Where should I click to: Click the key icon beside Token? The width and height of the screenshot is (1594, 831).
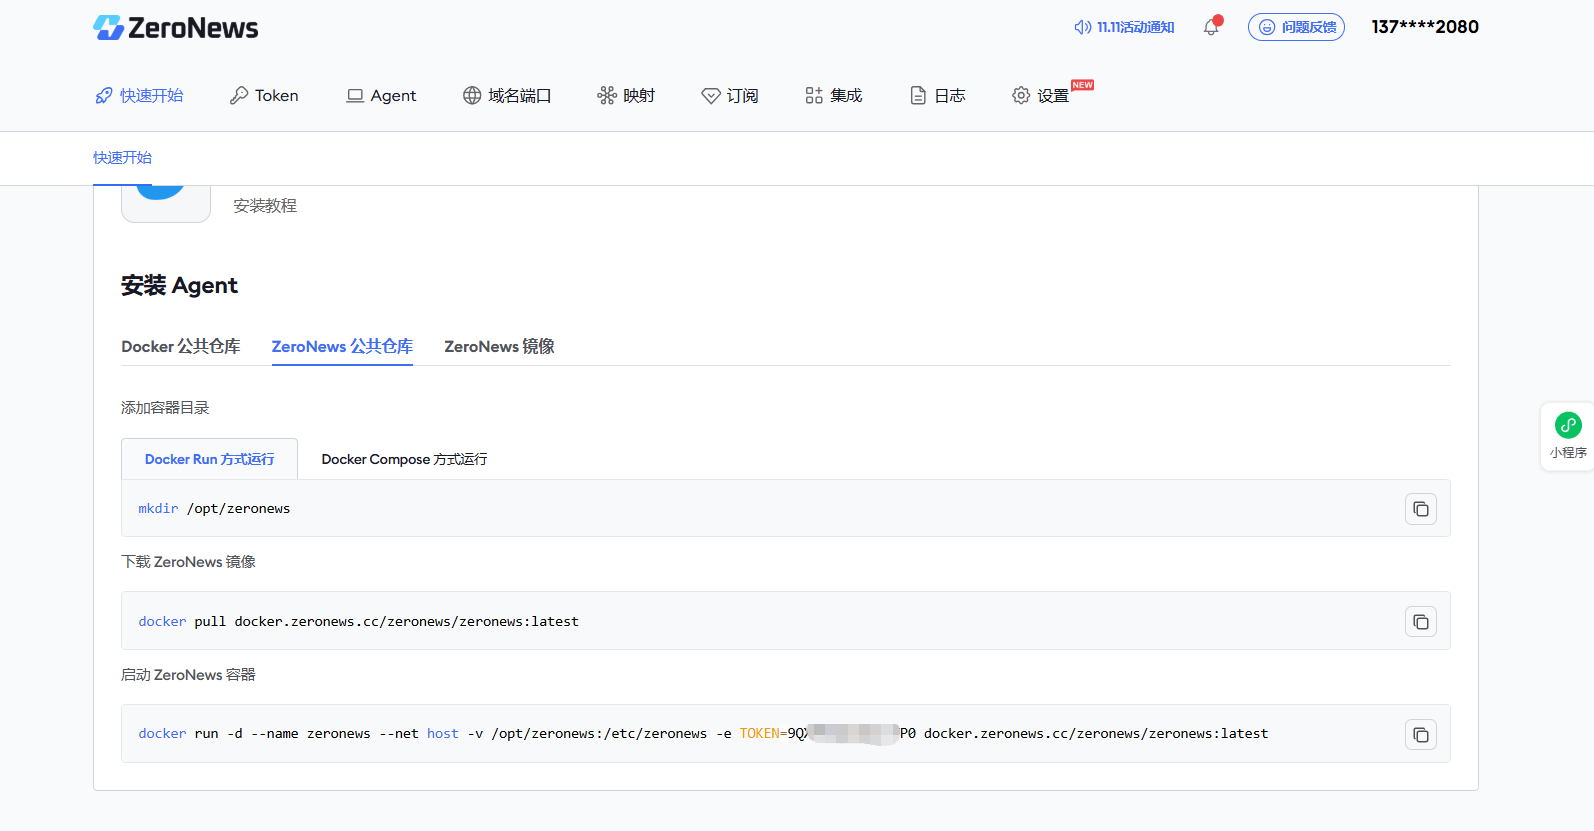tap(239, 95)
